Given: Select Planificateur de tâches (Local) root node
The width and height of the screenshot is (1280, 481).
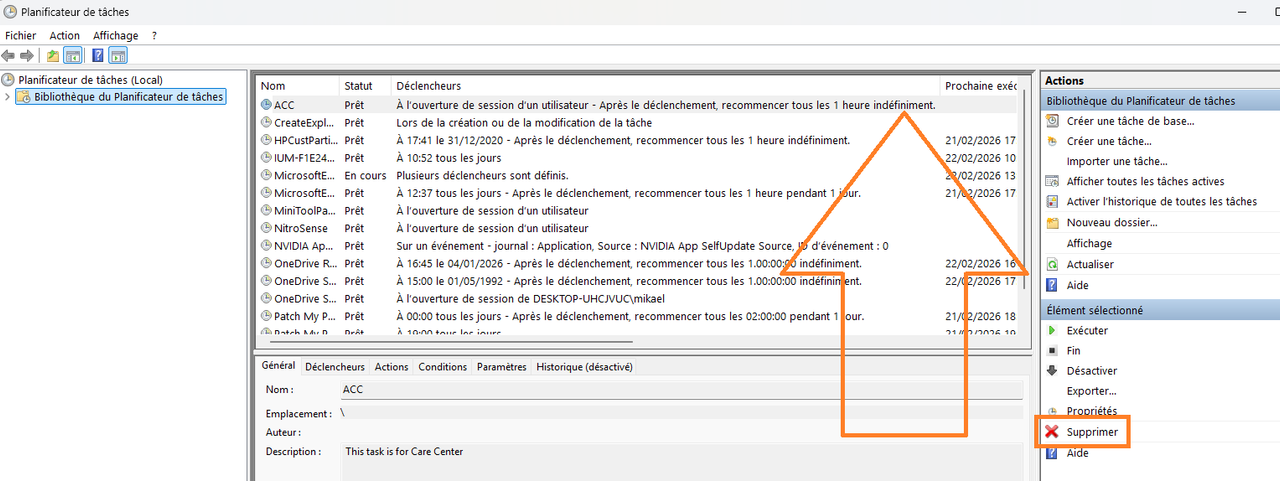Looking at the screenshot, I should pos(89,80).
